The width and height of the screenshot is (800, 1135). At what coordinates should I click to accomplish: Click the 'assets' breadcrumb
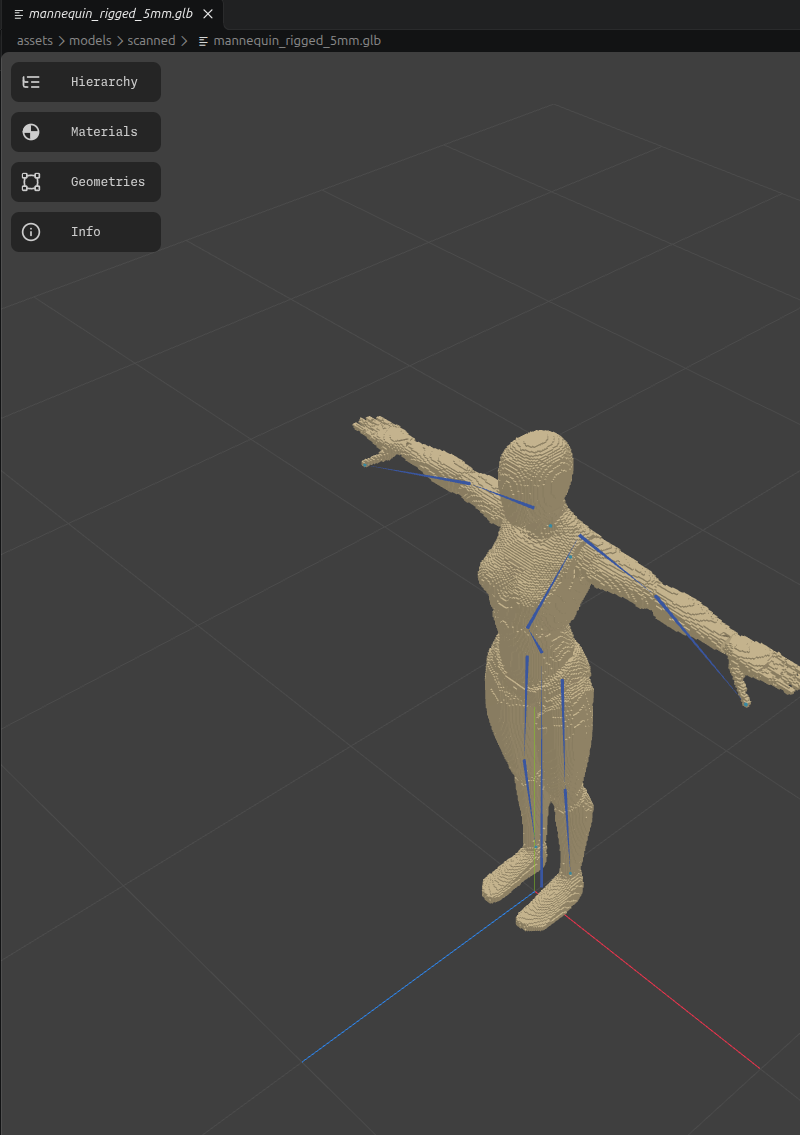[35, 41]
